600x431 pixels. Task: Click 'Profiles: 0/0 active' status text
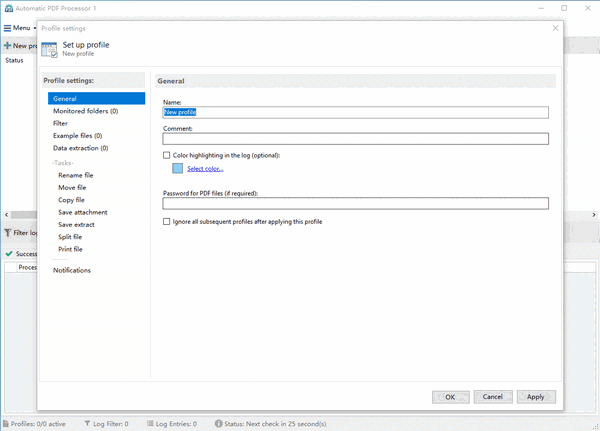coord(38,424)
